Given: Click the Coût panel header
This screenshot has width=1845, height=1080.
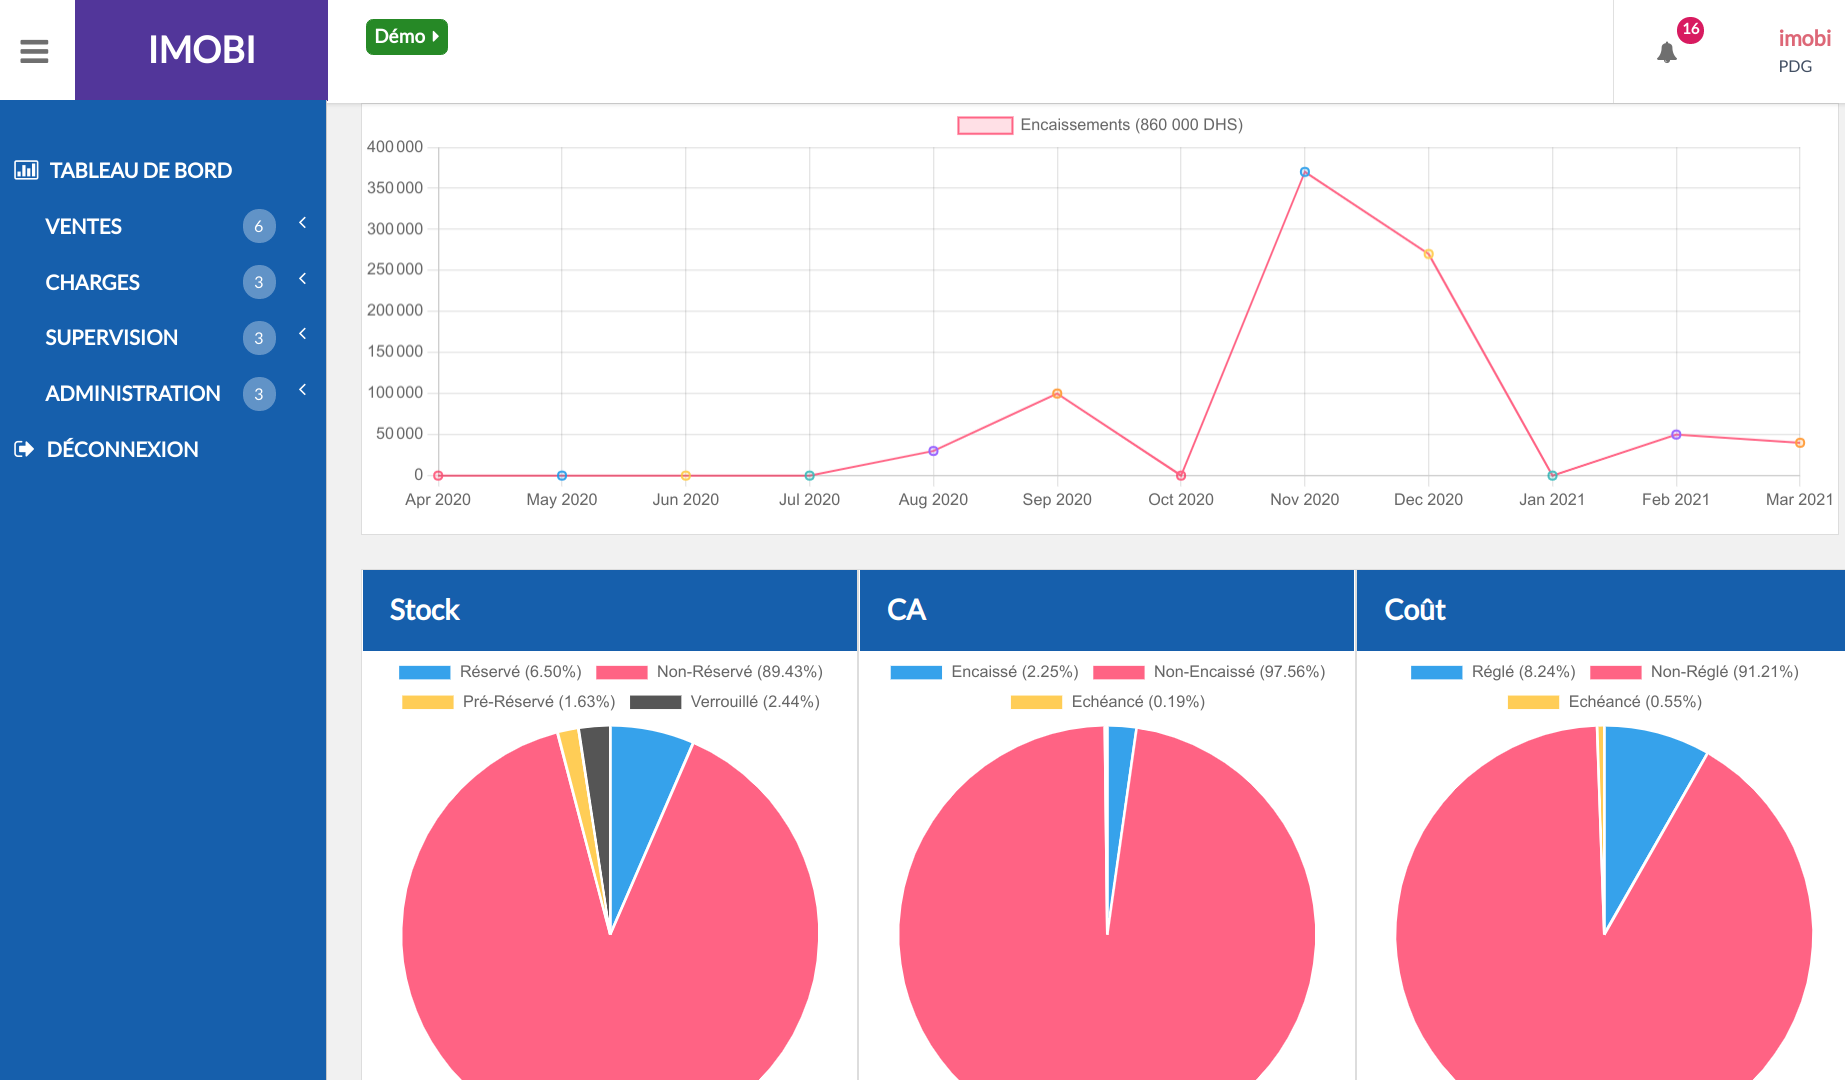Looking at the screenshot, I should coord(1600,610).
